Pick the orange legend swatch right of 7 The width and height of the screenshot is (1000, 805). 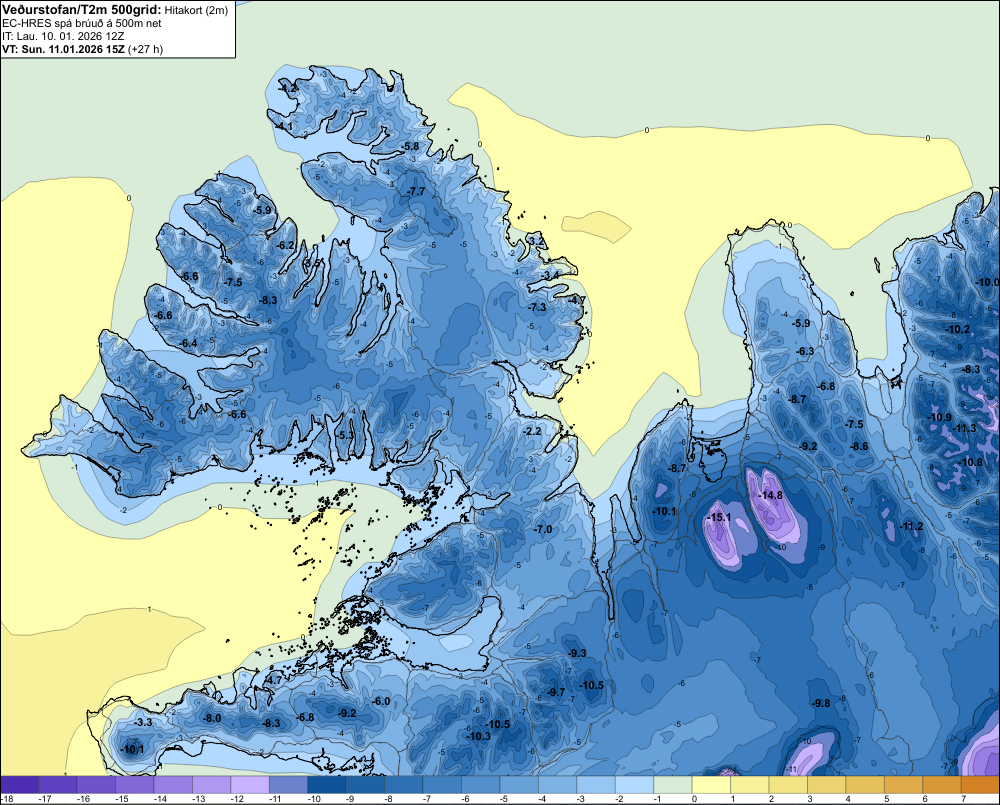[x=980, y=784]
